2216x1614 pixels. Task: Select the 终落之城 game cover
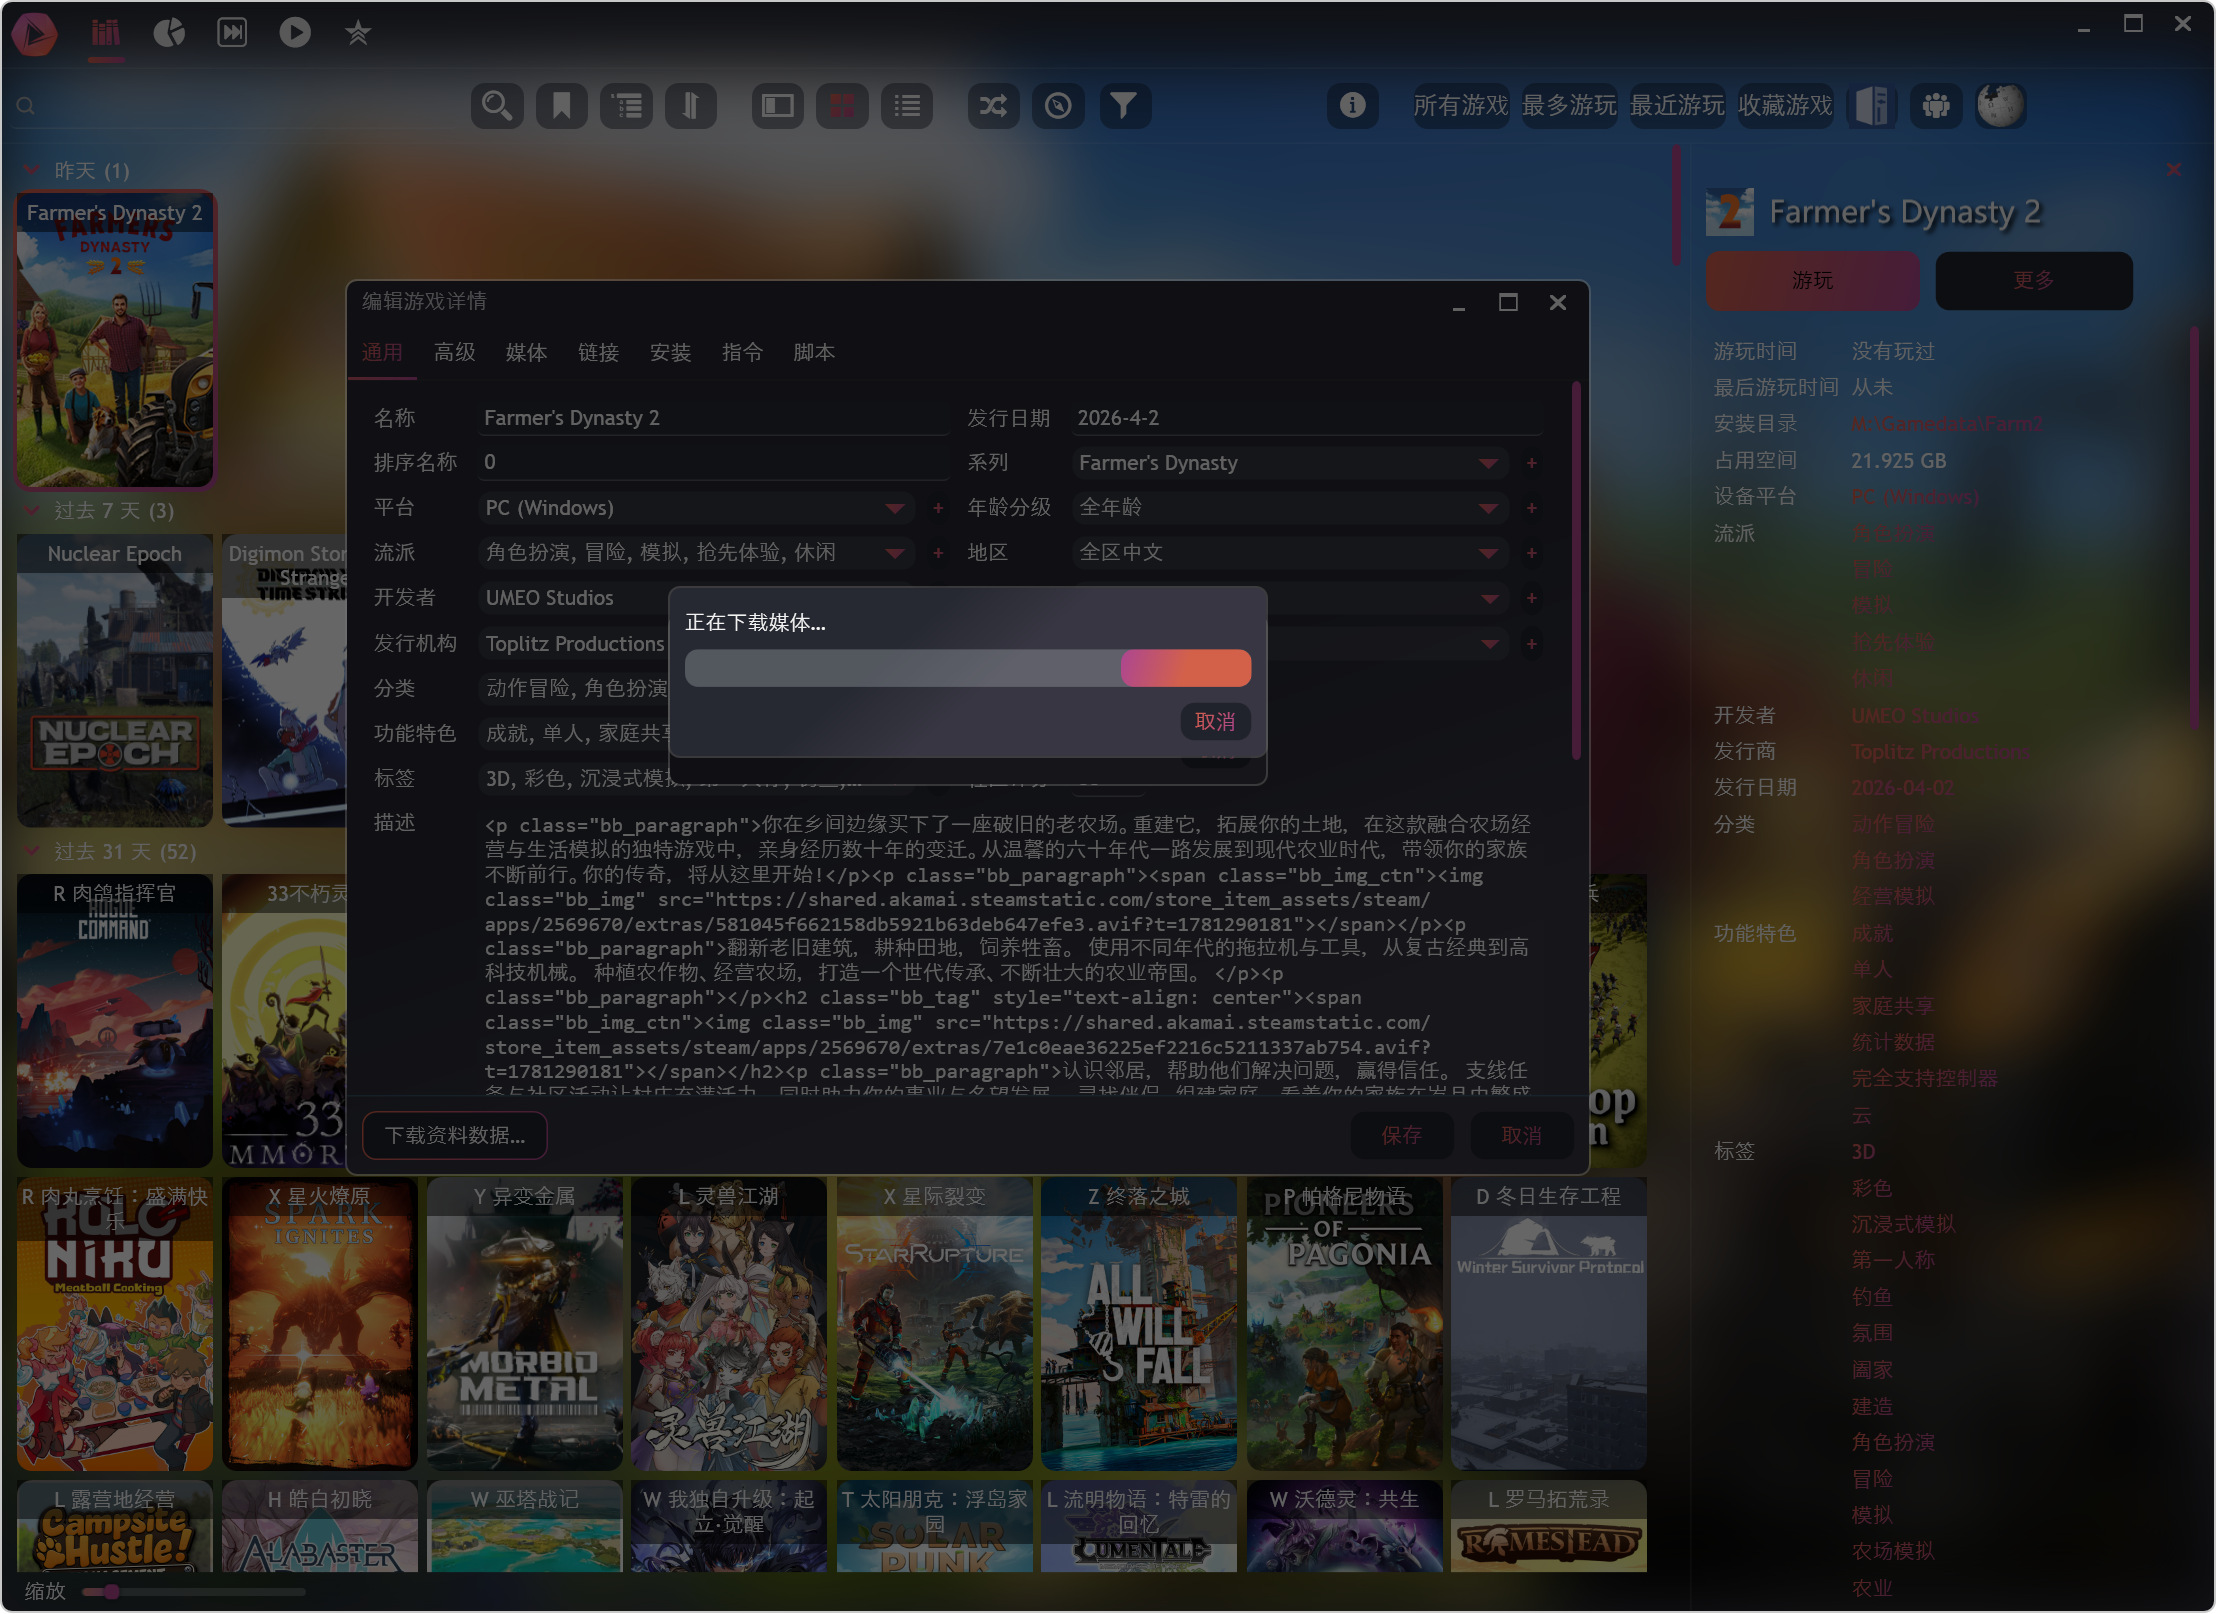(1139, 1324)
